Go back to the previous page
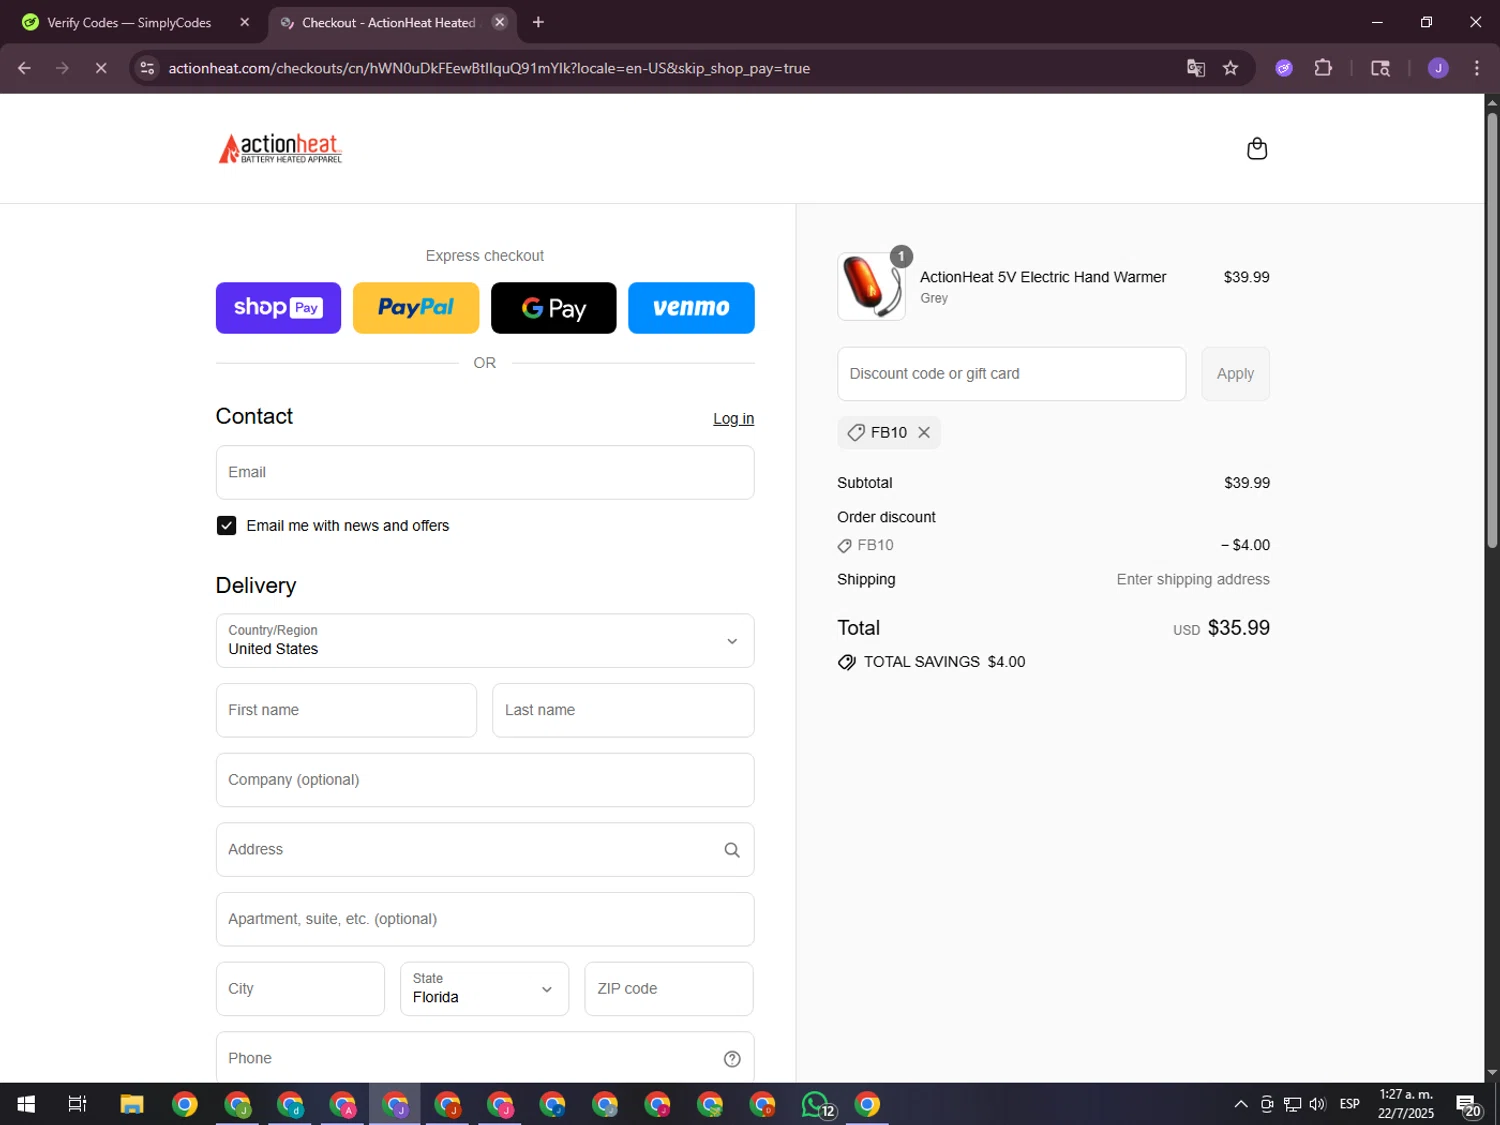 click(24, 68)
